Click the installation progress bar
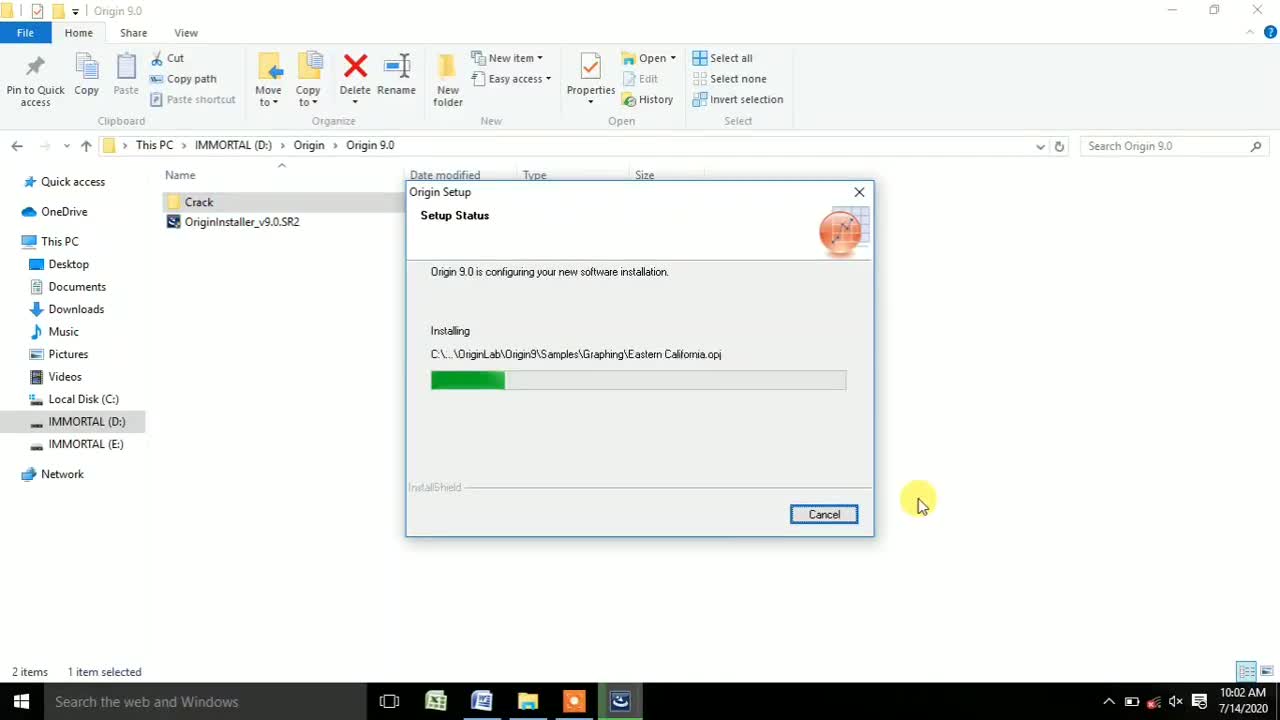Viewport: 1280px width, 720px height. pos(638,380)
